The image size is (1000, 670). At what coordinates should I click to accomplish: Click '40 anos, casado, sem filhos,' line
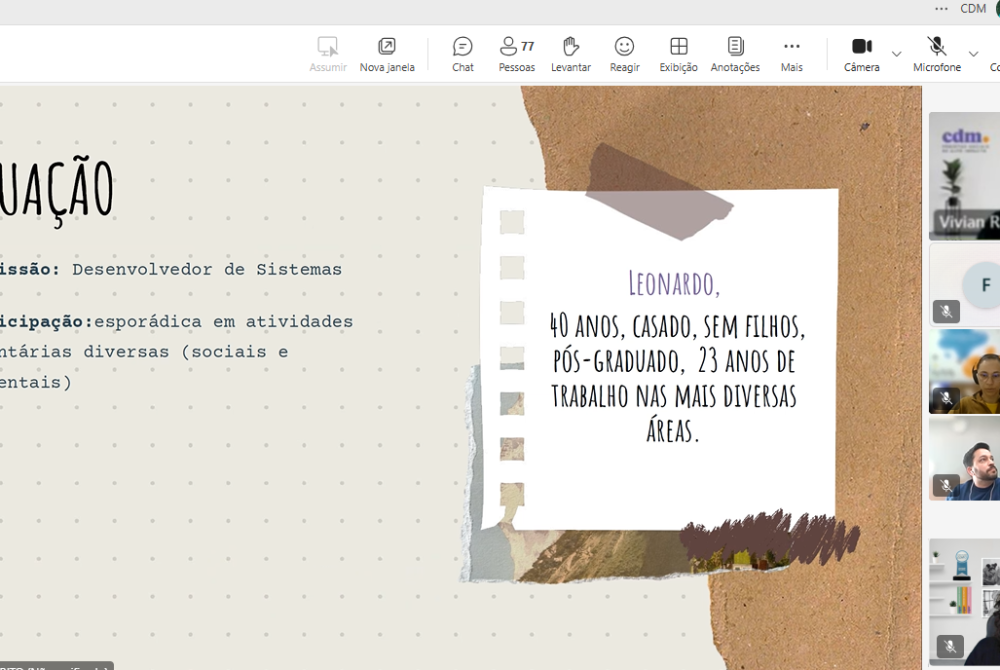pyautogui.click(x=677, y=326)
